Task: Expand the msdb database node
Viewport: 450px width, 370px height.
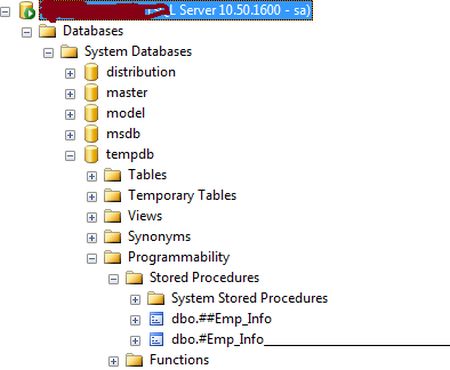Action: click(x=70, y=135)
